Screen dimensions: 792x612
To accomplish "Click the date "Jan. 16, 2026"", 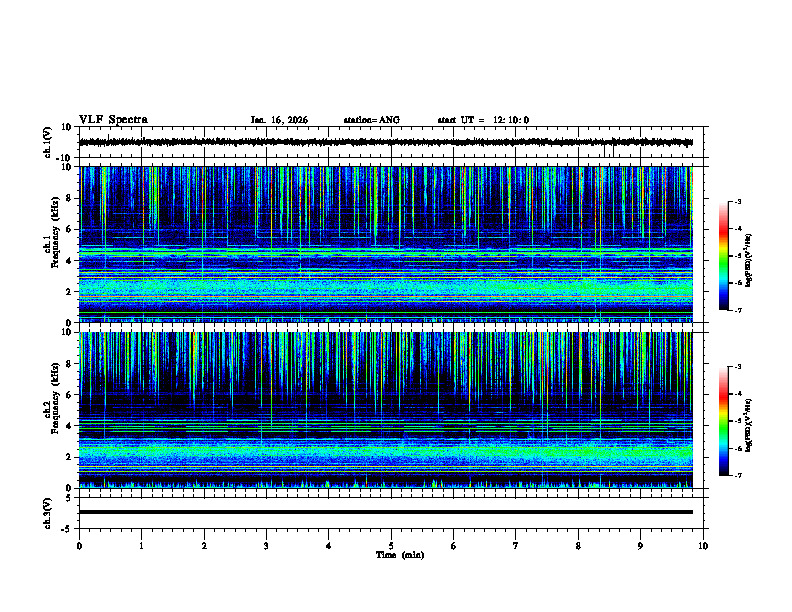I will pyautogui.click(x=279, y=120).
